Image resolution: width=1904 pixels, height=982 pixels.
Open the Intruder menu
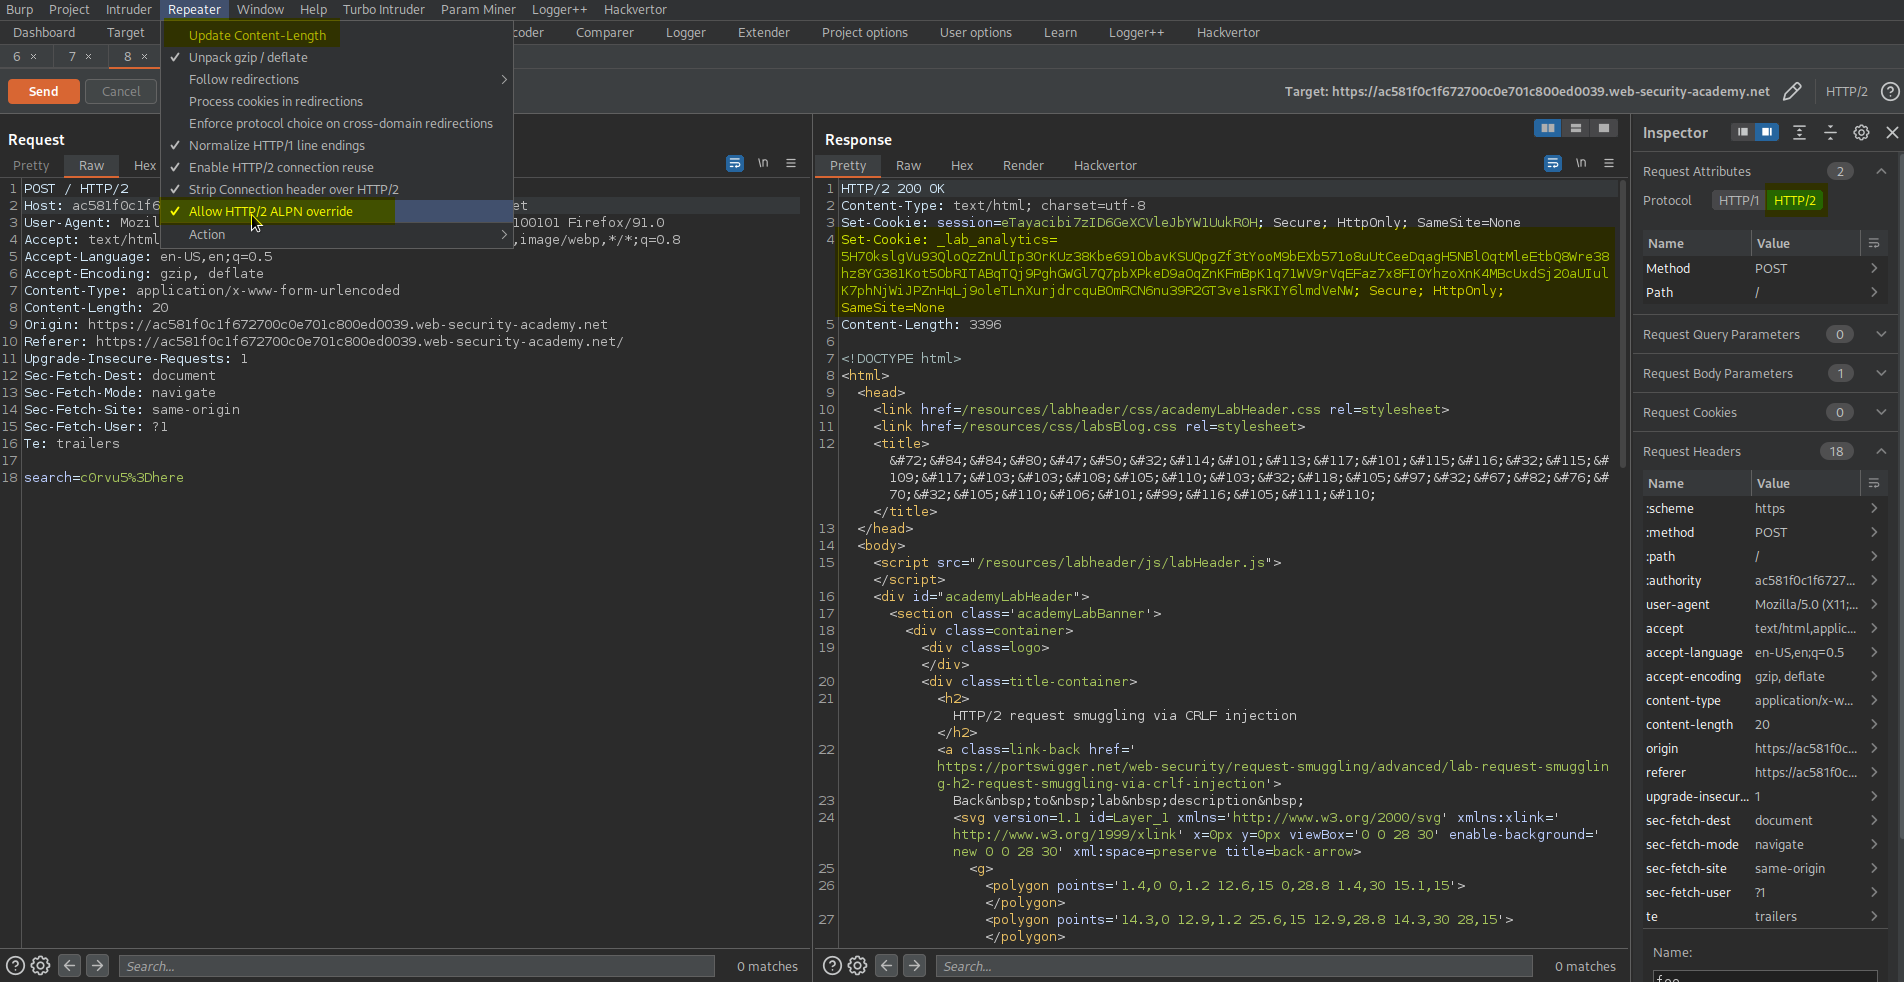point(129,9)
